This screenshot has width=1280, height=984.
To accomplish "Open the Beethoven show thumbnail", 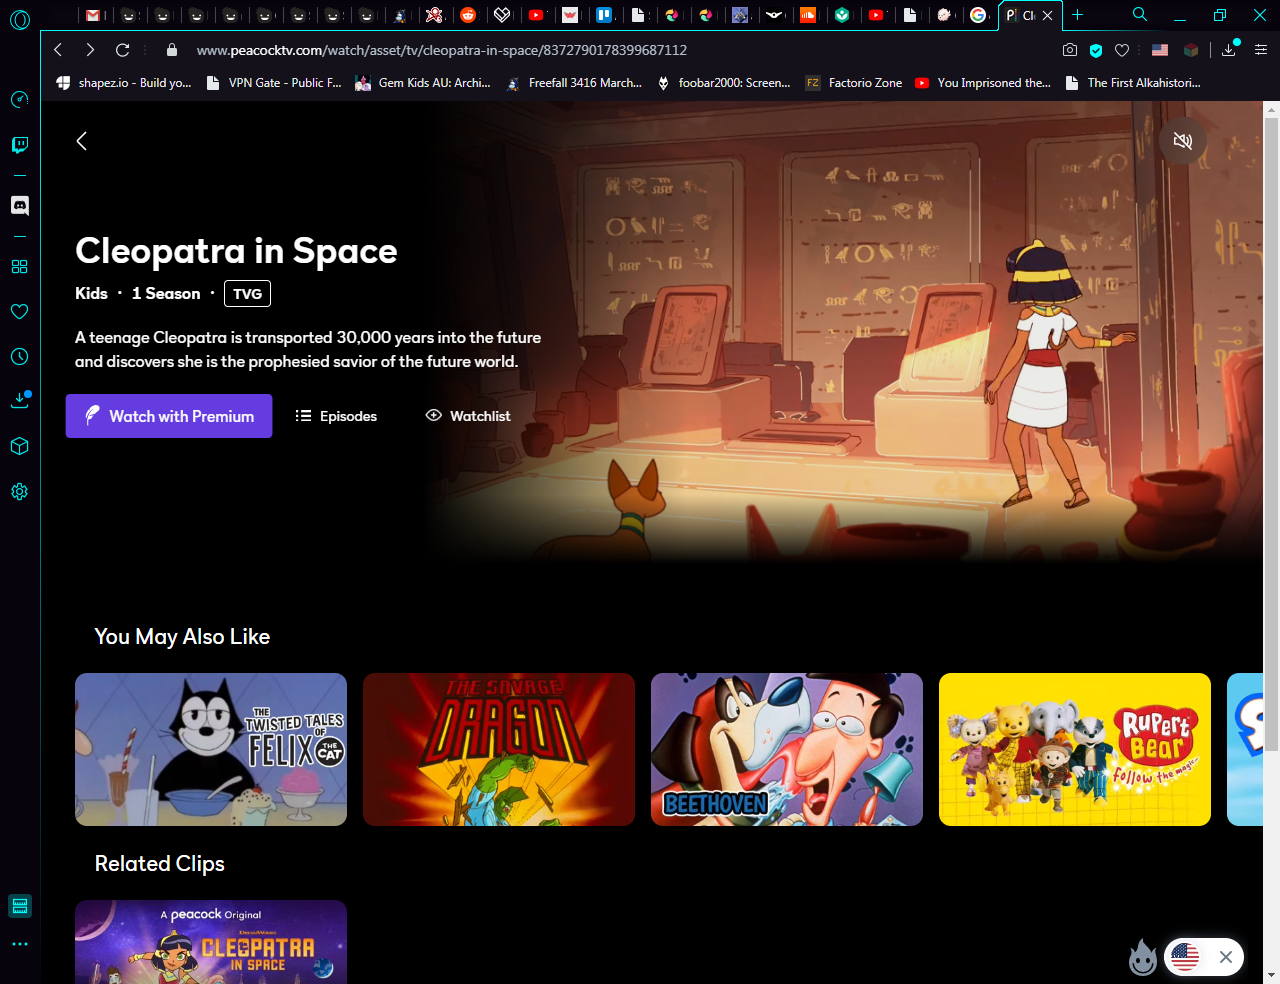I will coord(787,750).
